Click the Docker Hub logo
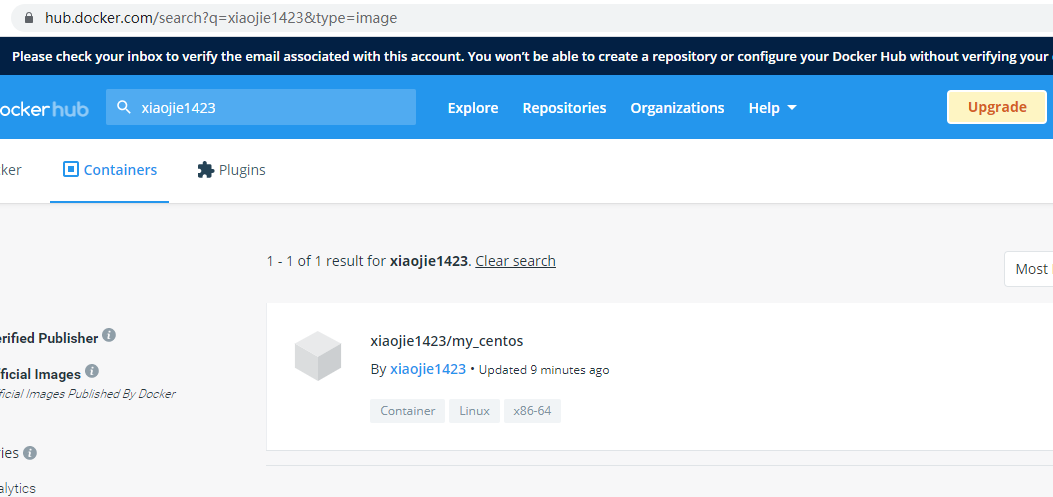Screen dimensions: 1053x497 (44, 108)
